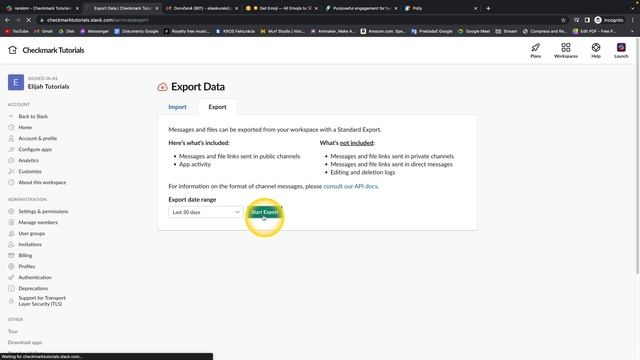Open a new browser tab with plus
Image resolution: width=640 pixels, height=360 pixels.
(x=488, y=8)
